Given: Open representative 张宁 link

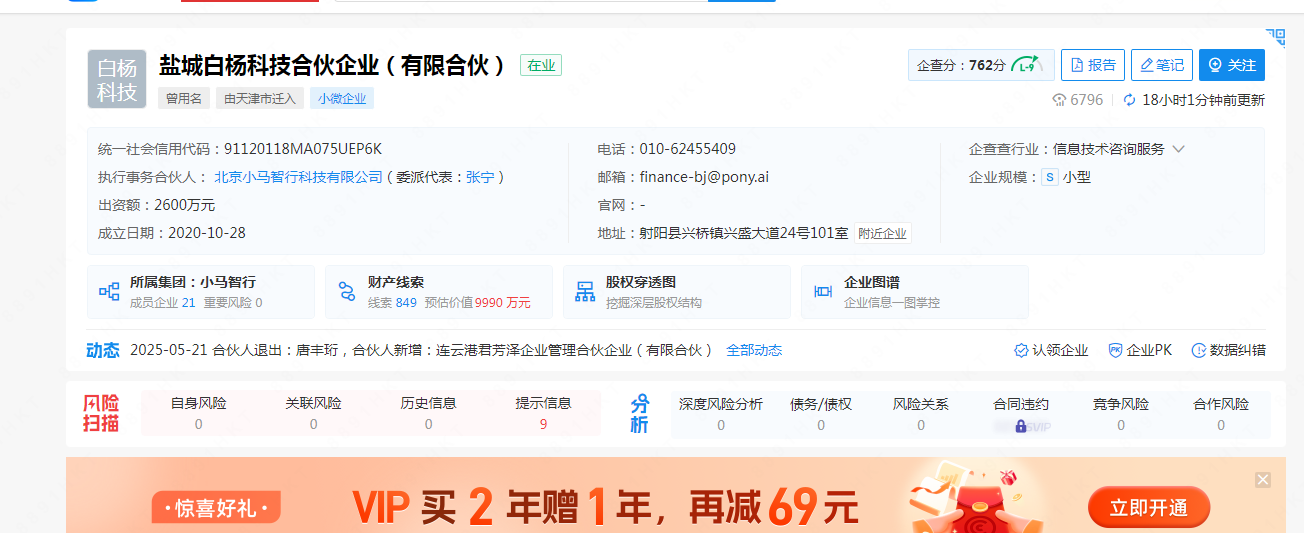Looking at the screenshot, I should 480,177.
